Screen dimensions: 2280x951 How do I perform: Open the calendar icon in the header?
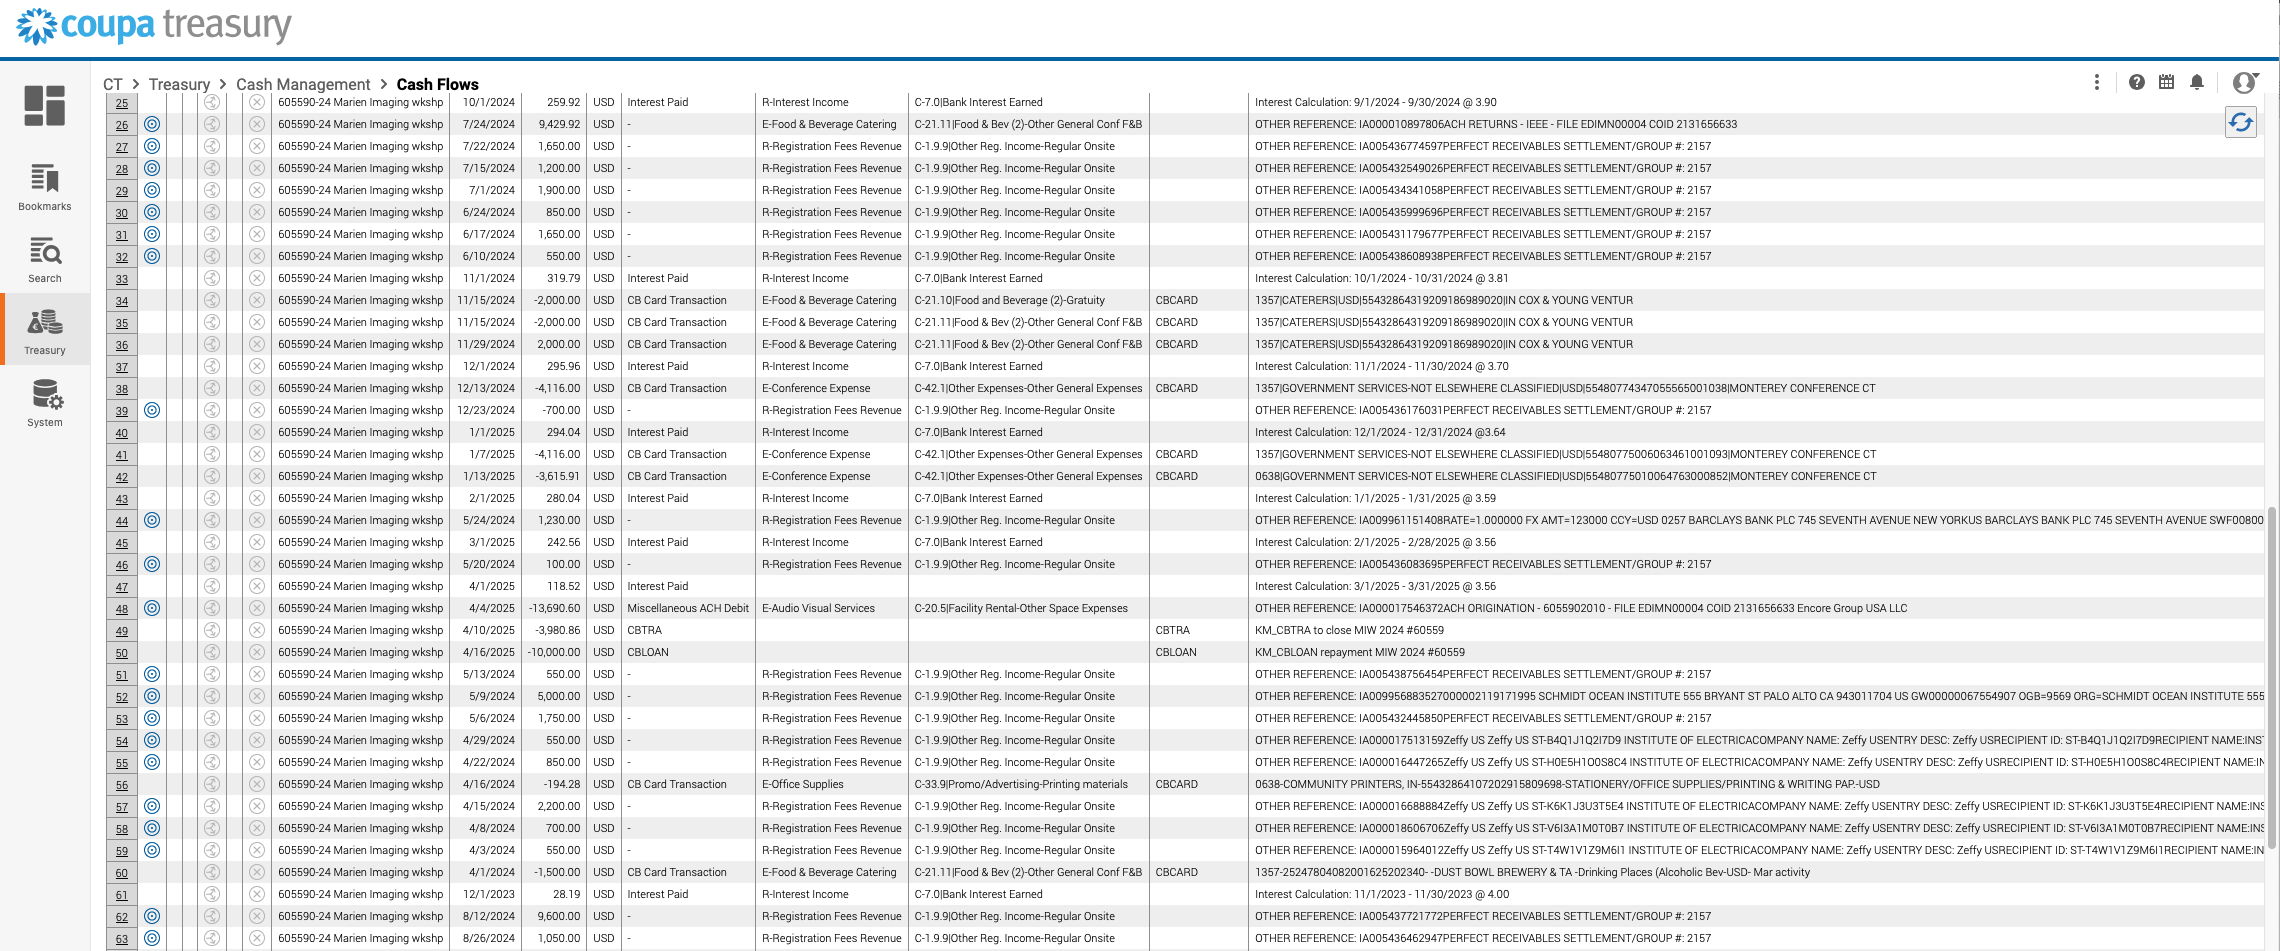pyautogui.click(x=2166, y=82)
